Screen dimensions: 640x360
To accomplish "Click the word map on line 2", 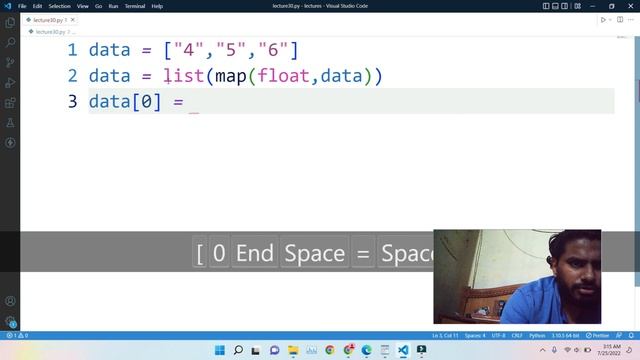I will coord(231,76).
